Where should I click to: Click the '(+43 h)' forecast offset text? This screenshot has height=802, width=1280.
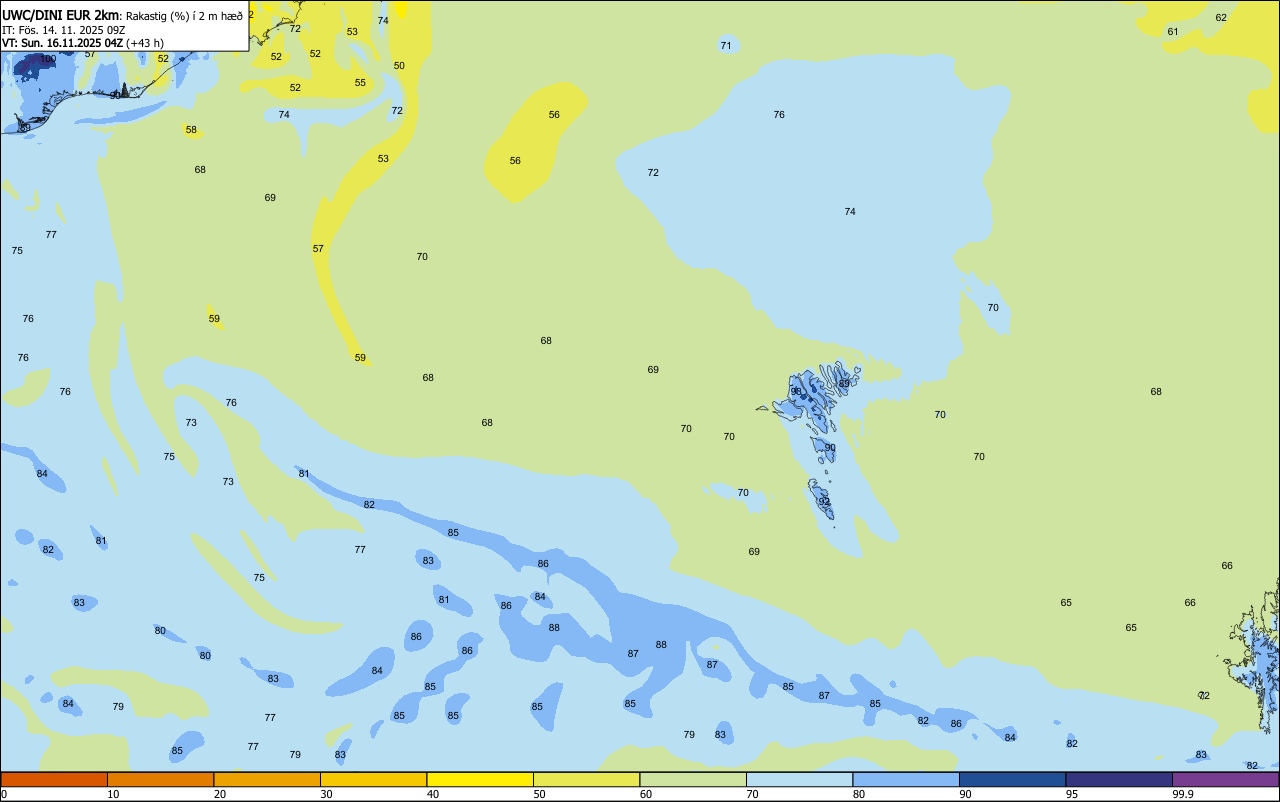[x=145, y=43]
